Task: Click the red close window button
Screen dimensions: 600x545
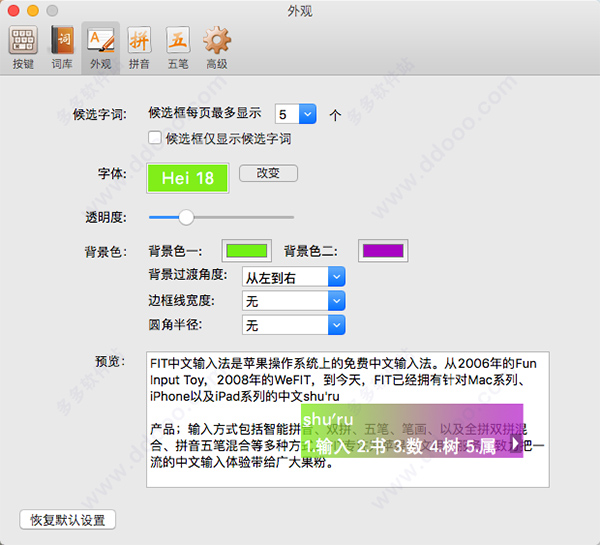Action: [x=13, y=11]
